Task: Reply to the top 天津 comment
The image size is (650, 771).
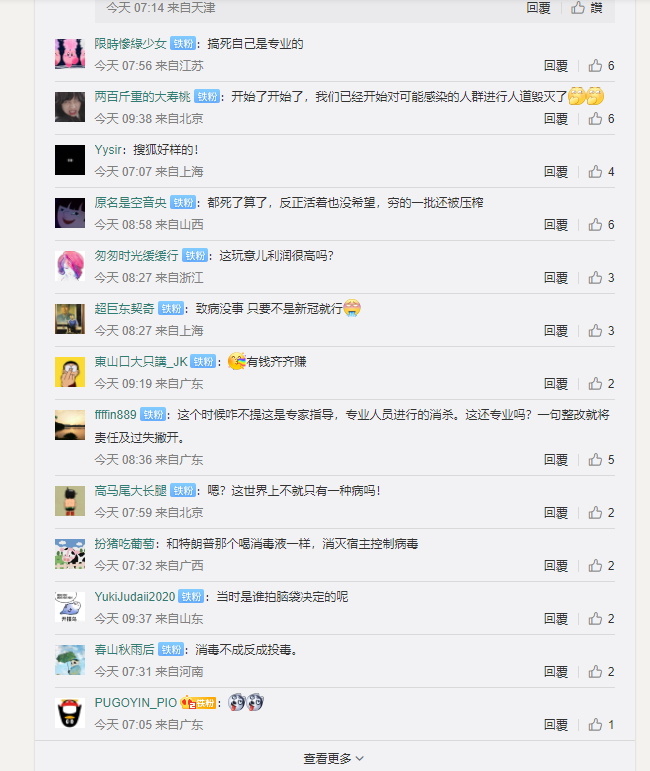Action: (538, 7)
